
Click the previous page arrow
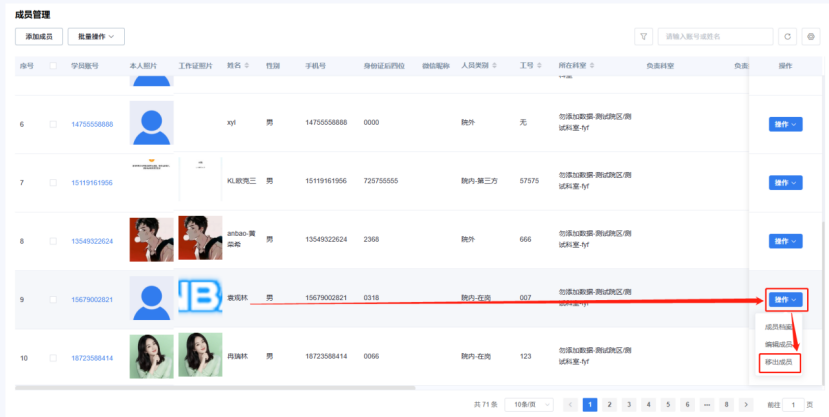click(x=570, y=405)
